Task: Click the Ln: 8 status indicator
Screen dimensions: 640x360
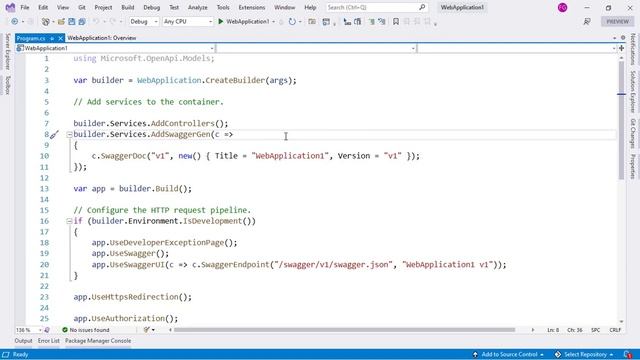Action: pos(553,330)
